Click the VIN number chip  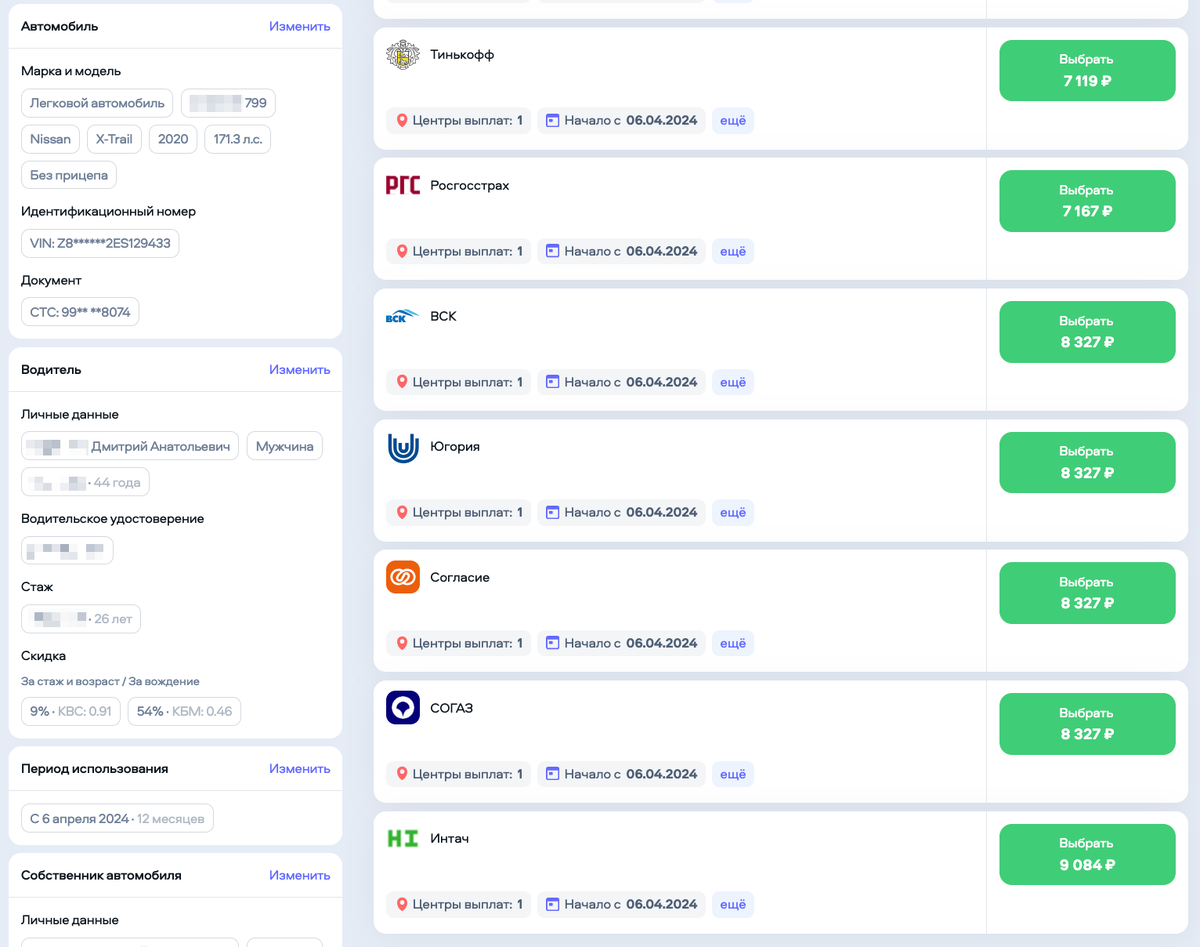[100, 243]
